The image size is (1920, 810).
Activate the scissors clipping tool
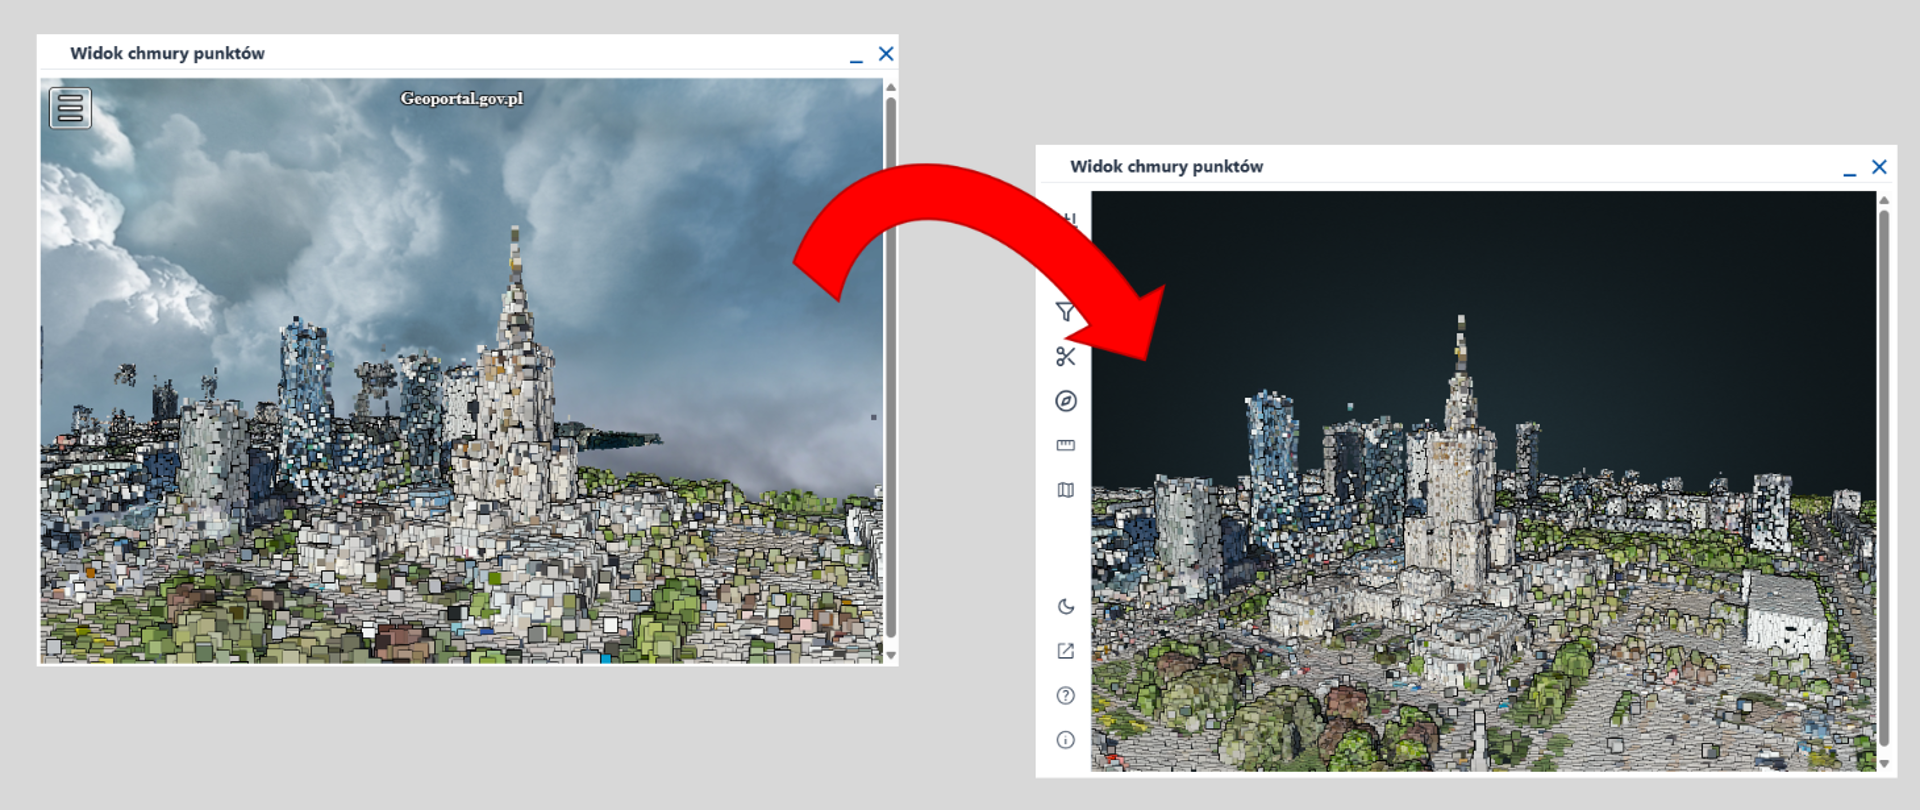point(1065,356)
